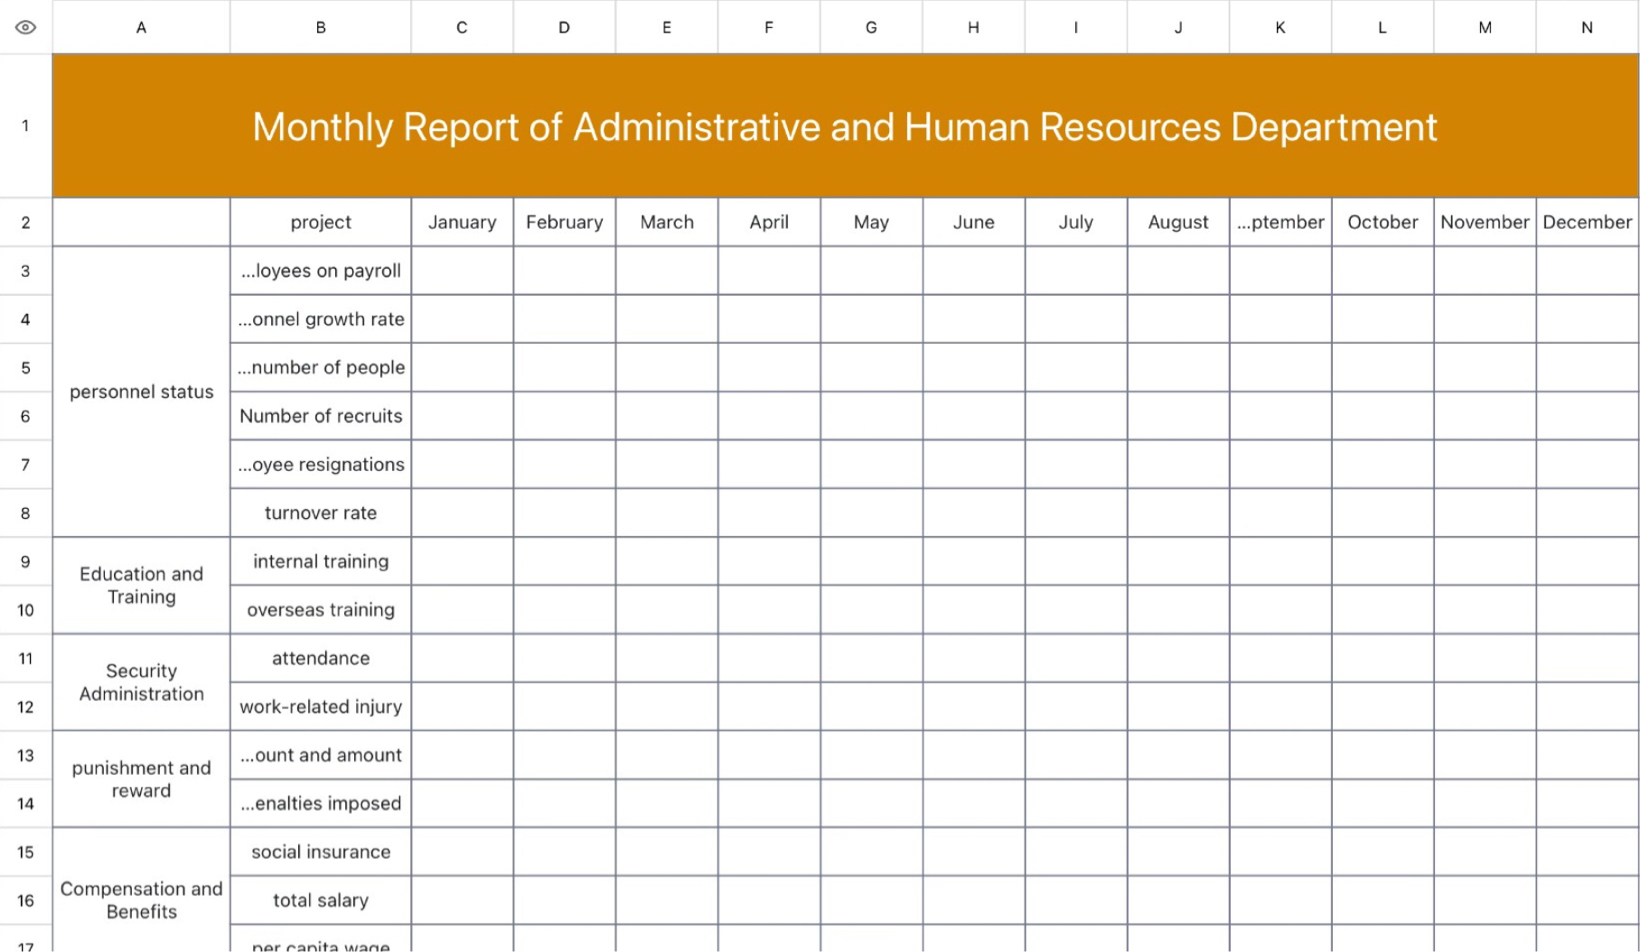Select column K header
The height and width of the screenshot is (952, 1640).
[1280, 27]
